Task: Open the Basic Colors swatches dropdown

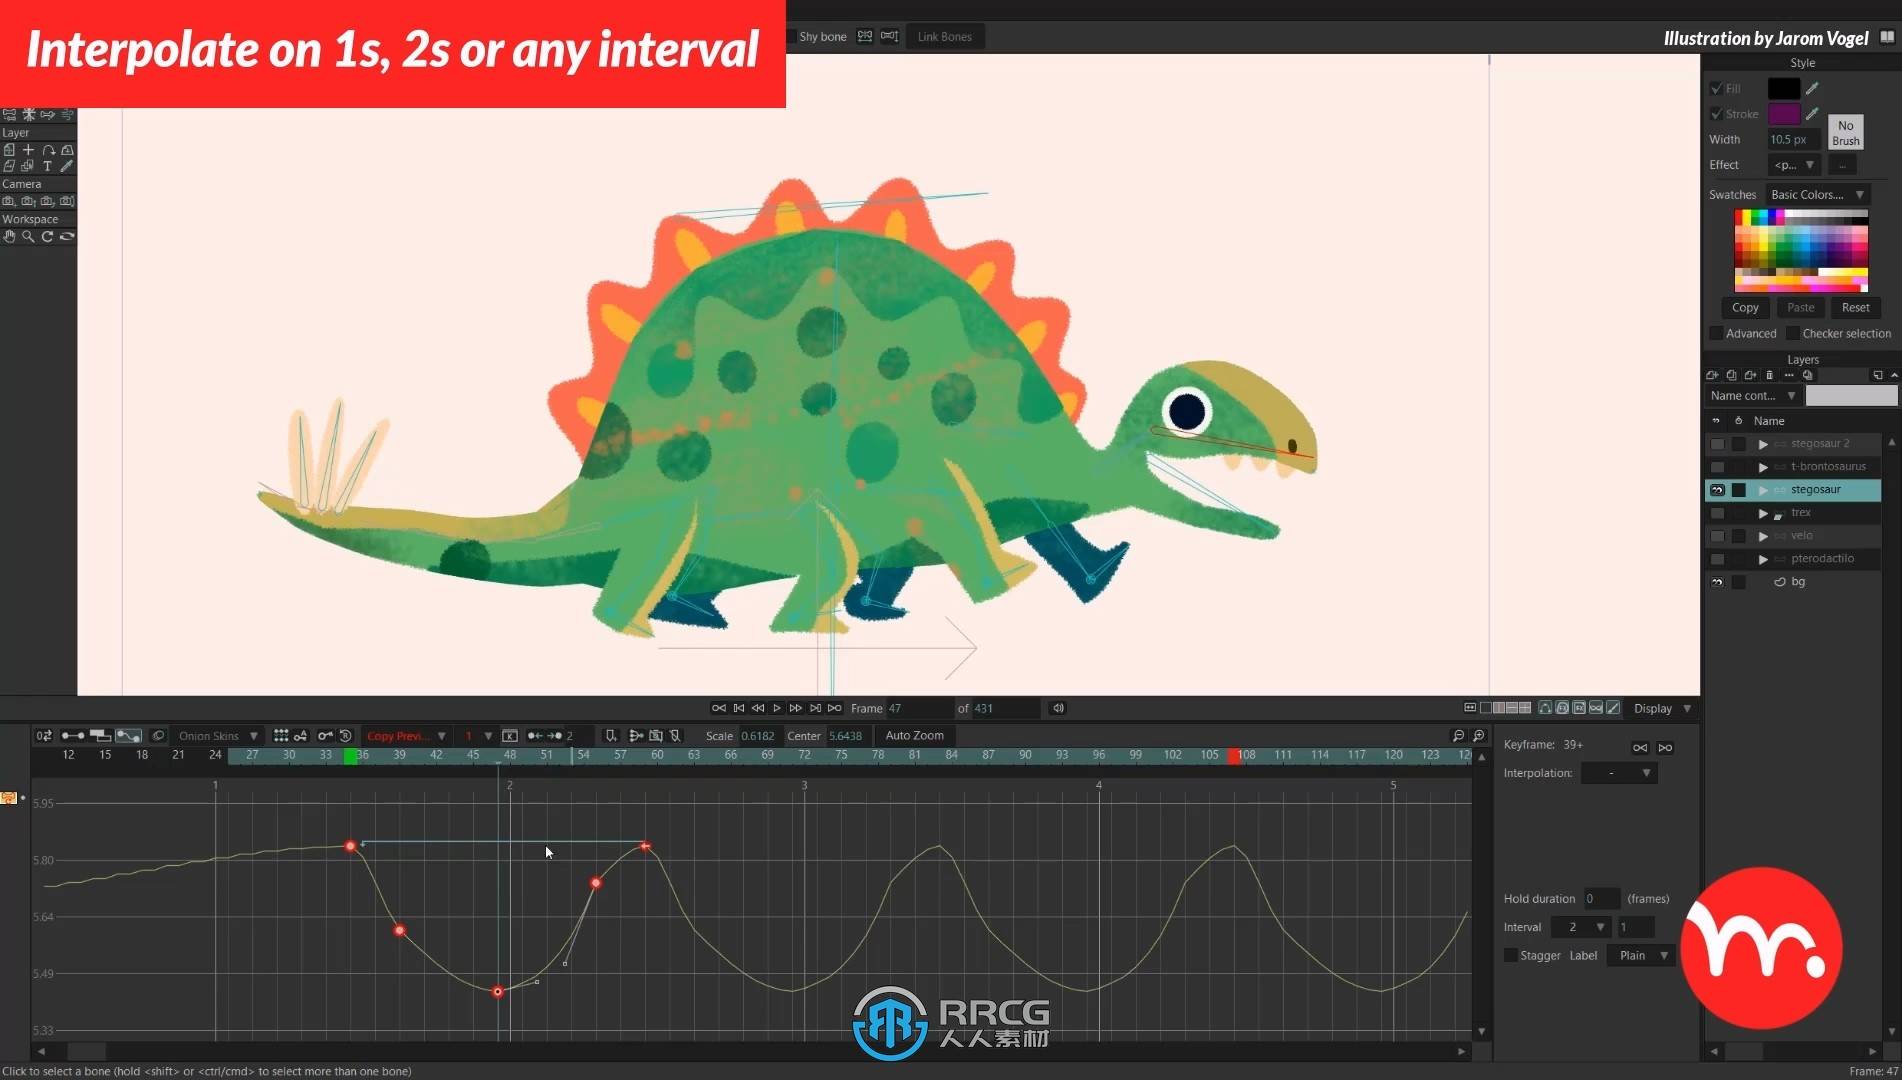Action: (x=1816, y=195)
